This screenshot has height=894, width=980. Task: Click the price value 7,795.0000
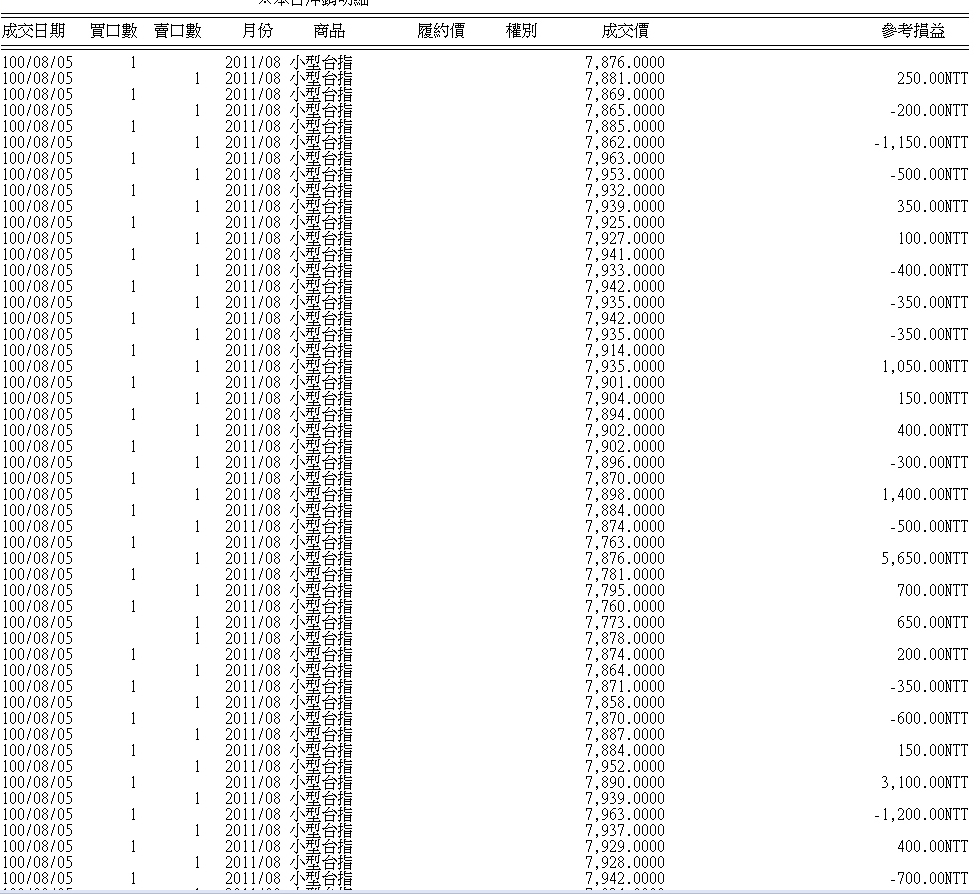[625, 591]
